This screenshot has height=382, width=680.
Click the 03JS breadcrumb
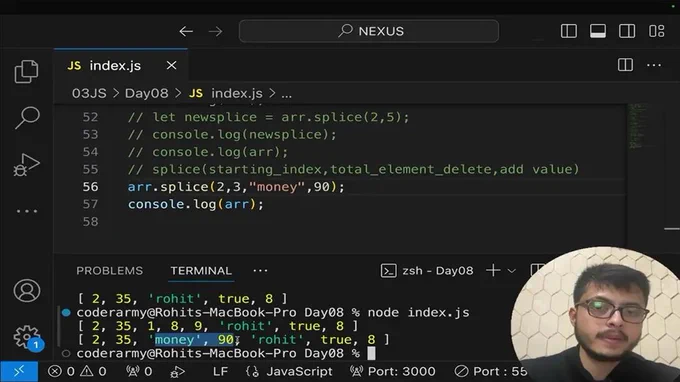[x=89, y=93]
